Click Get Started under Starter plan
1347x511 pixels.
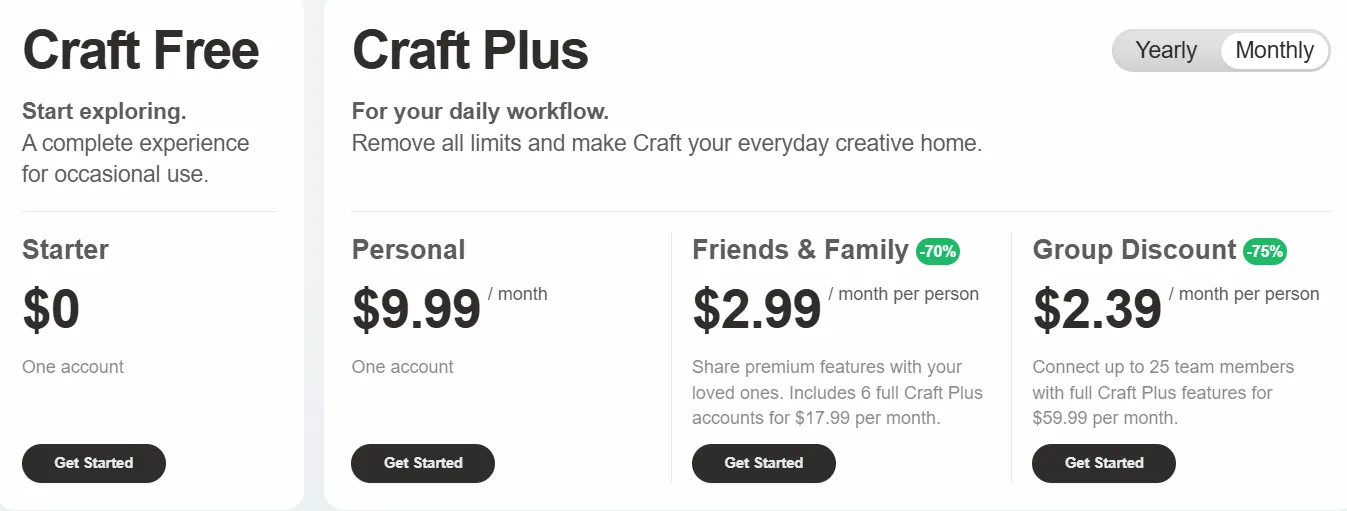(94, 463)
